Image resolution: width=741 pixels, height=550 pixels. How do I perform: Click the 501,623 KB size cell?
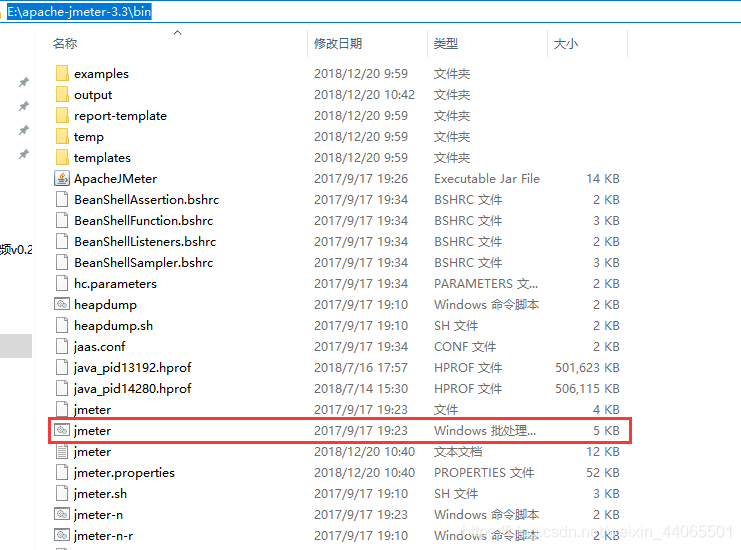[587, 368]
